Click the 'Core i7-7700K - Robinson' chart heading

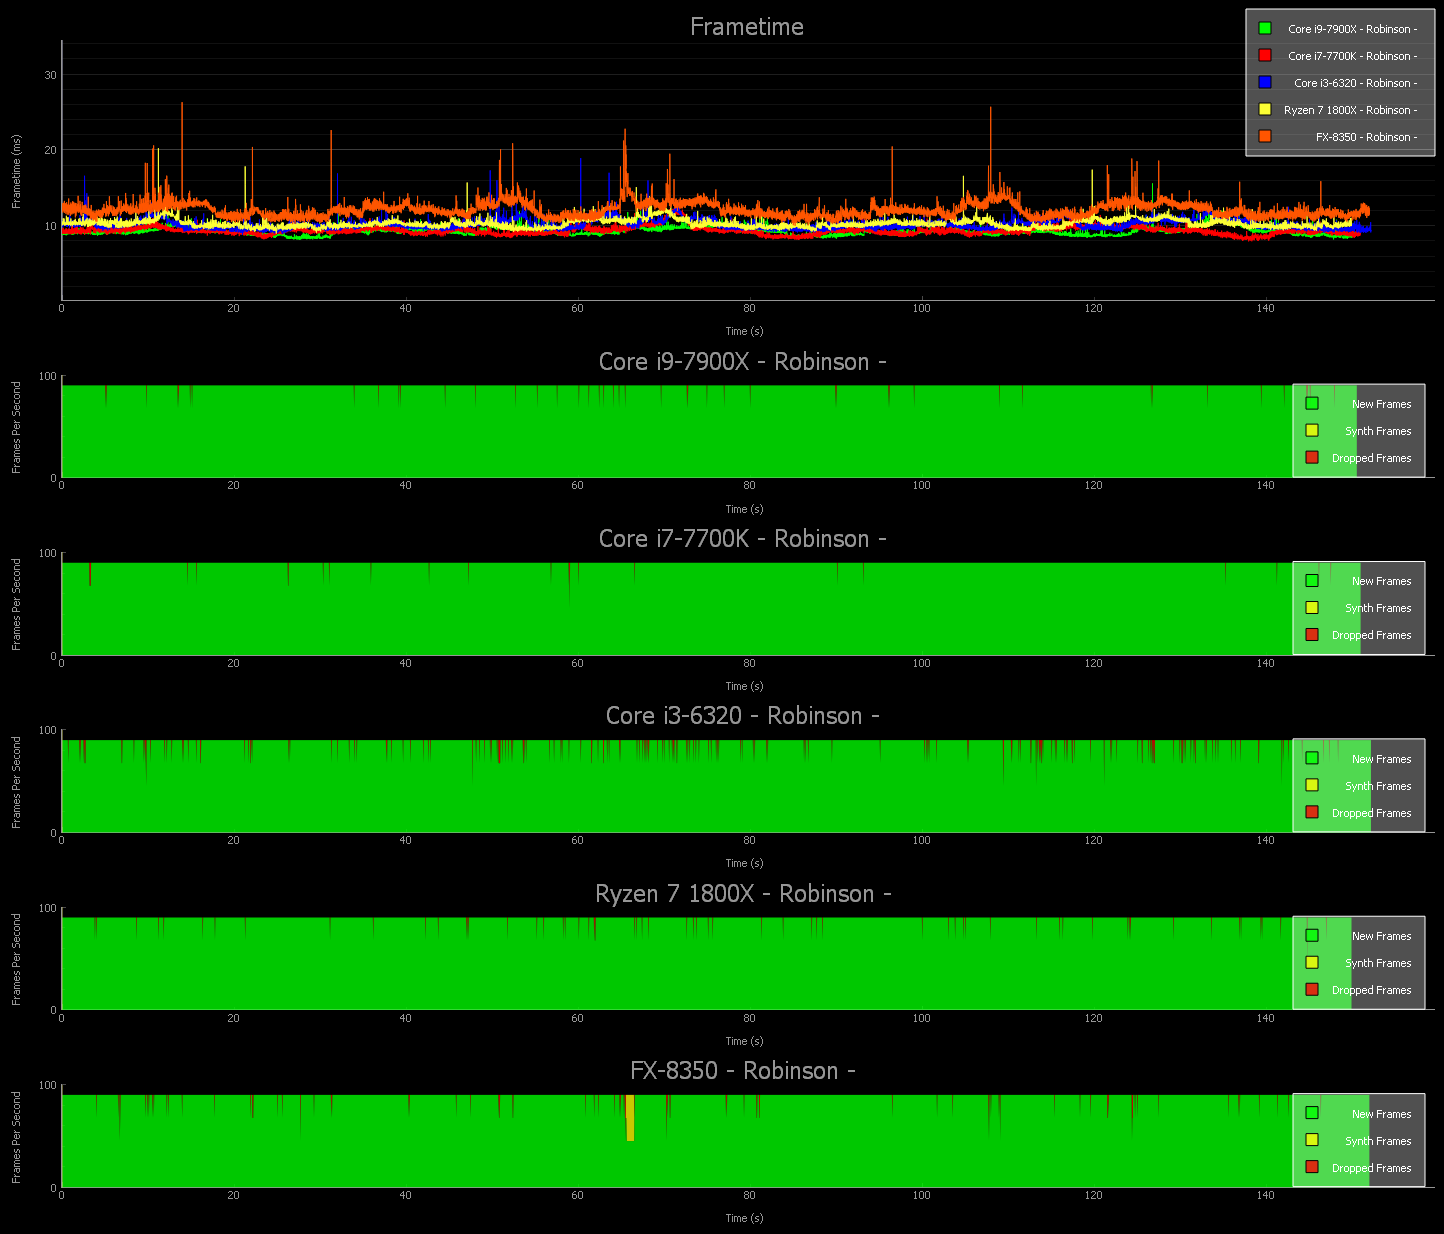point(742,539)
